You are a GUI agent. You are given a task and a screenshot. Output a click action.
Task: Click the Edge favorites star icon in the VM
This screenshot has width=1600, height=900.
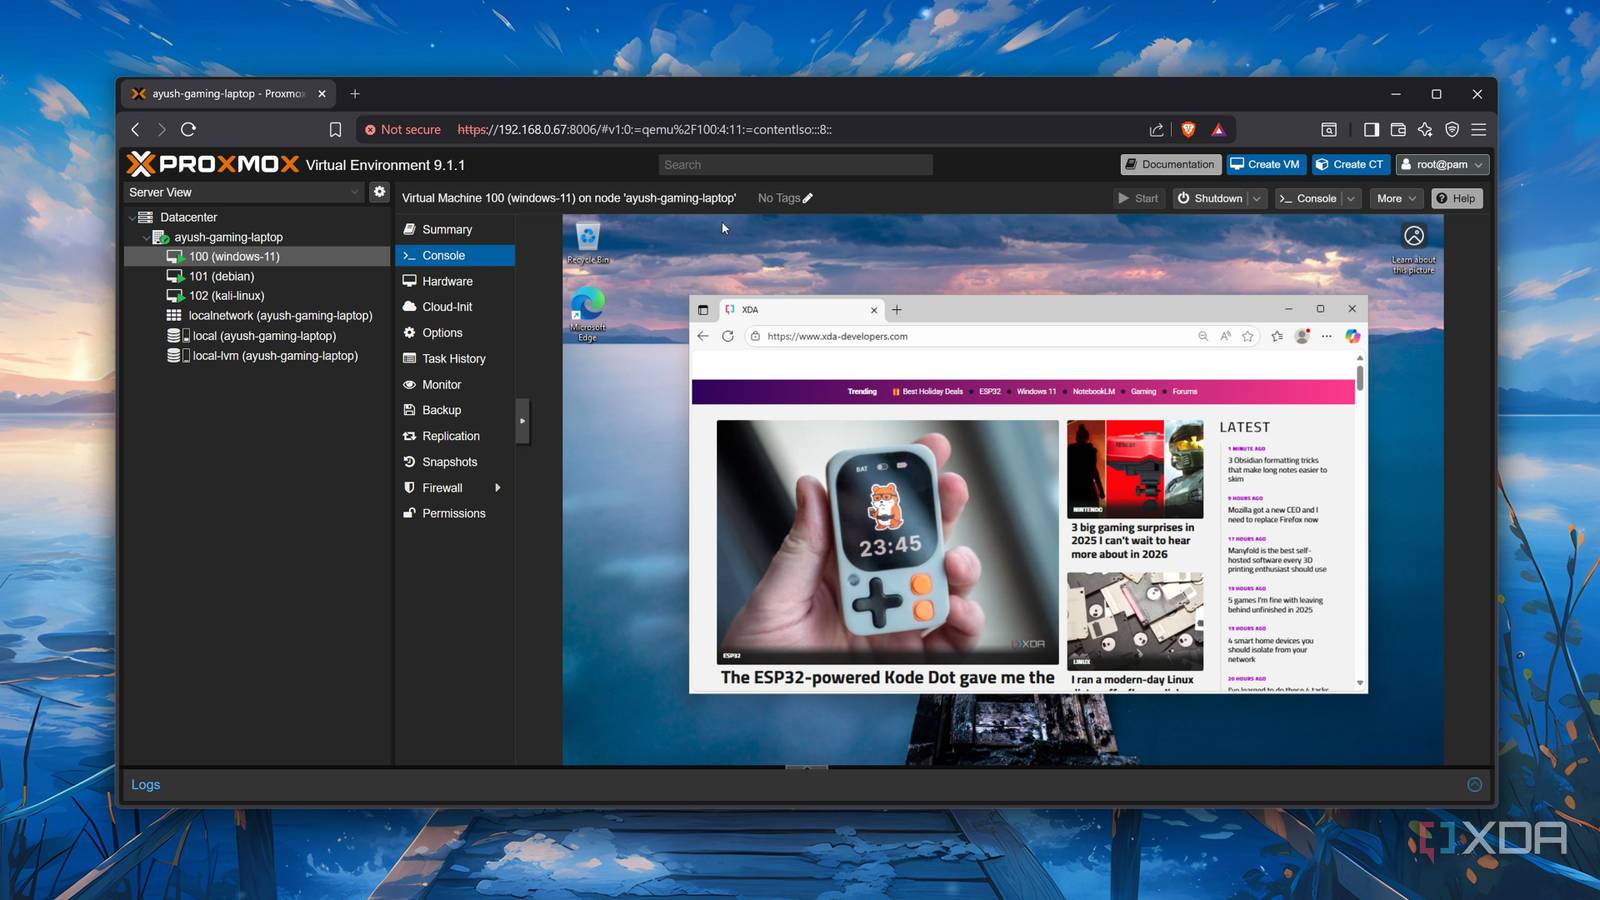tap(1248, 336)
